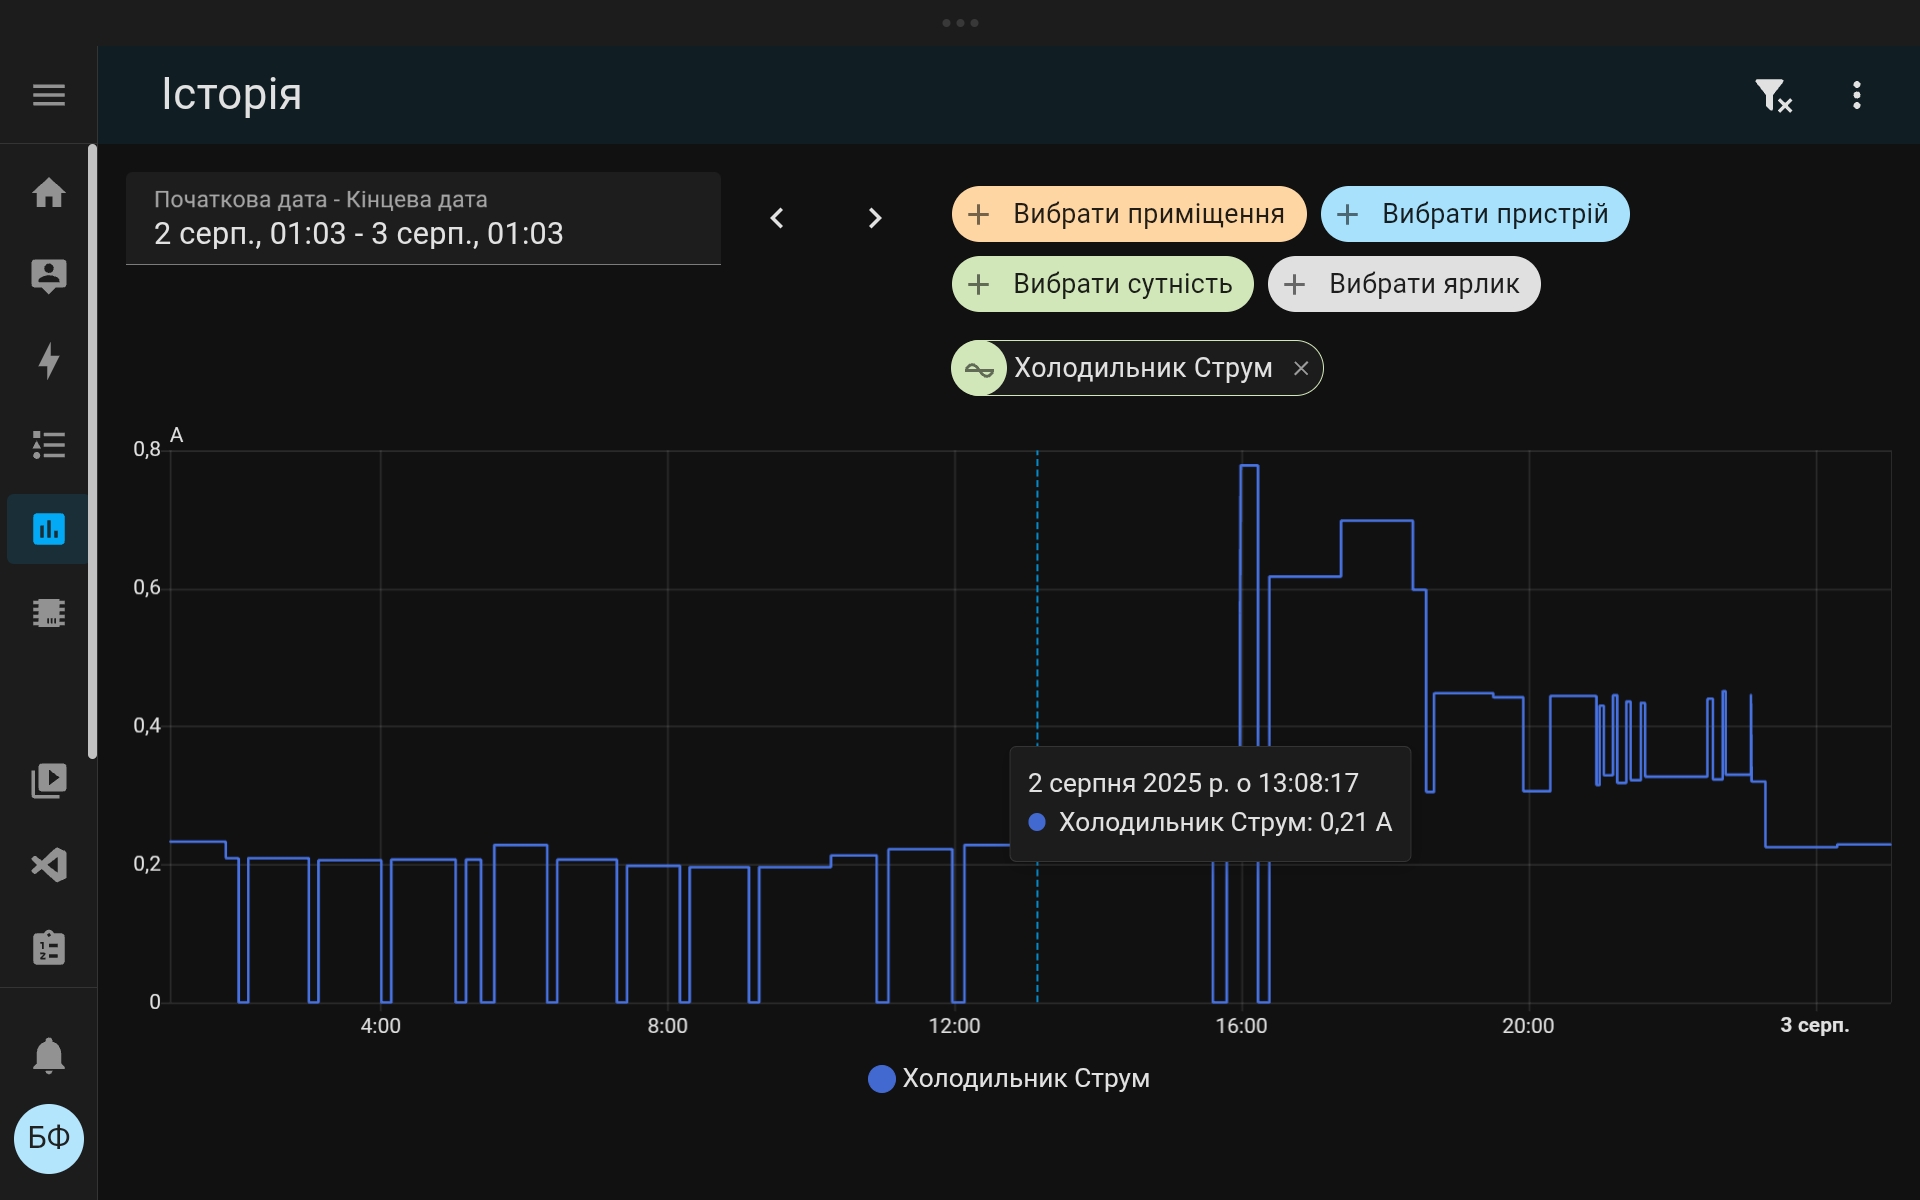This screenshot has height=1200, width=1920.
Task: Click Вибрати пристрій button
Action: pyautogui.click(x=1474, y=214)
